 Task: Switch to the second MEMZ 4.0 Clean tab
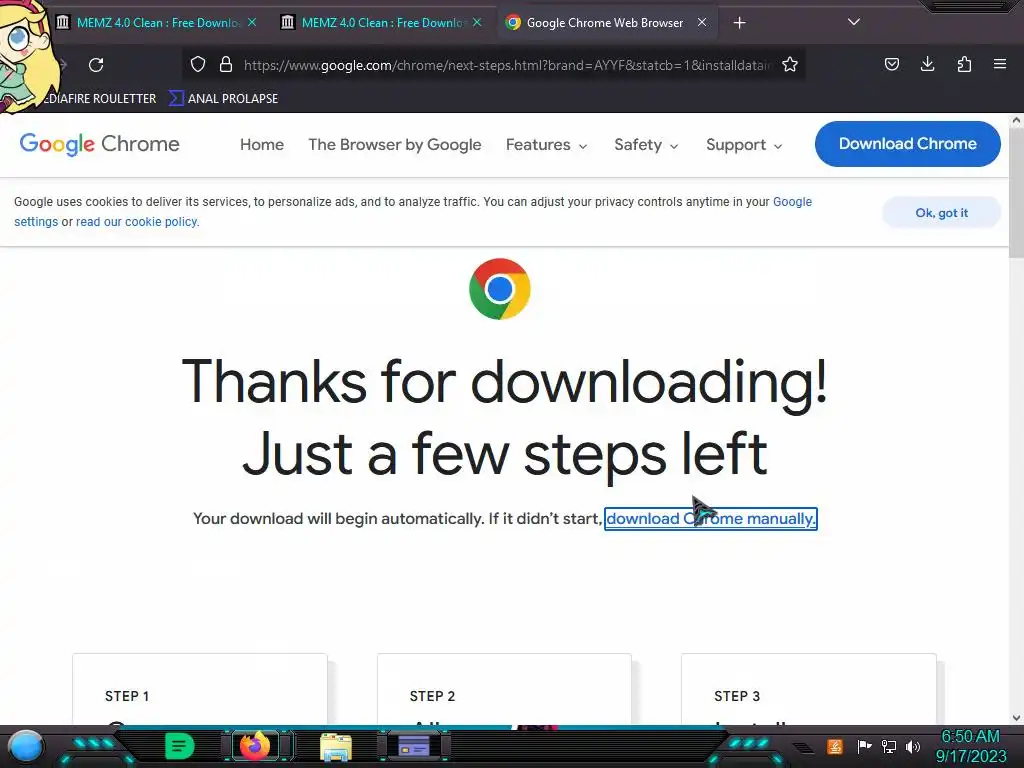coord(383,22)
